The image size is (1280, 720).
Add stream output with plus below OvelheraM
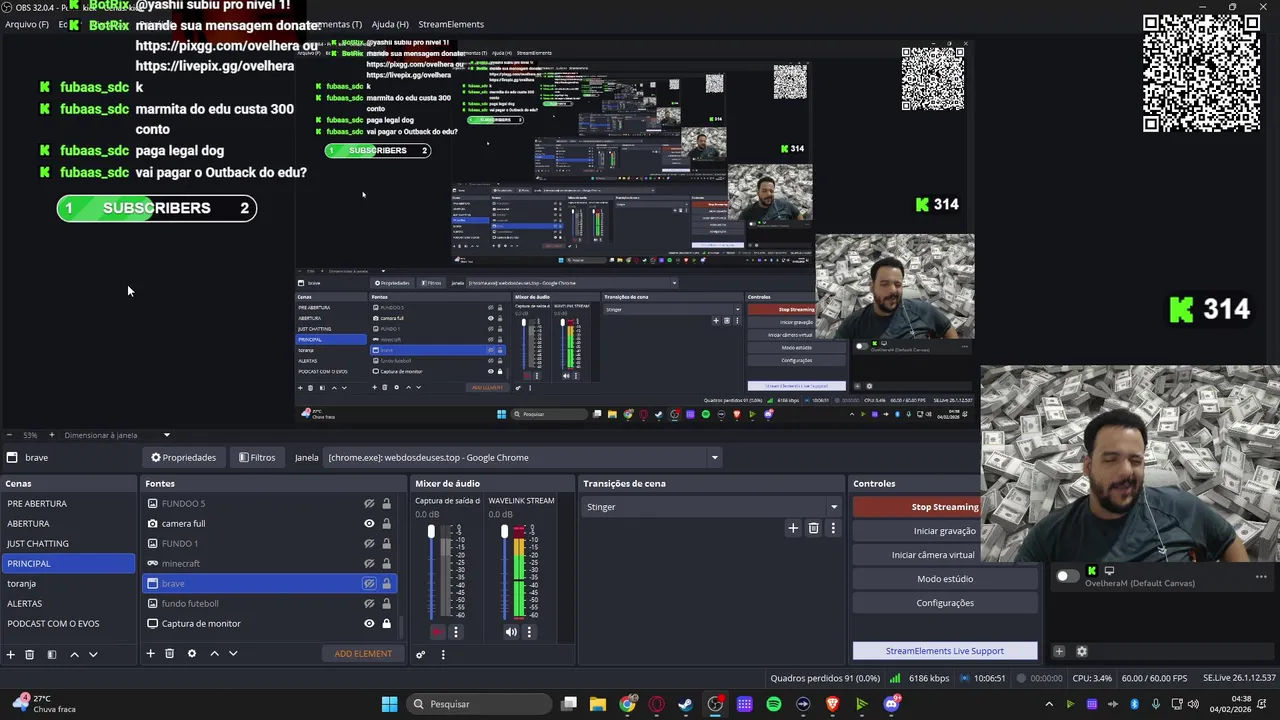click(1059, 652)
